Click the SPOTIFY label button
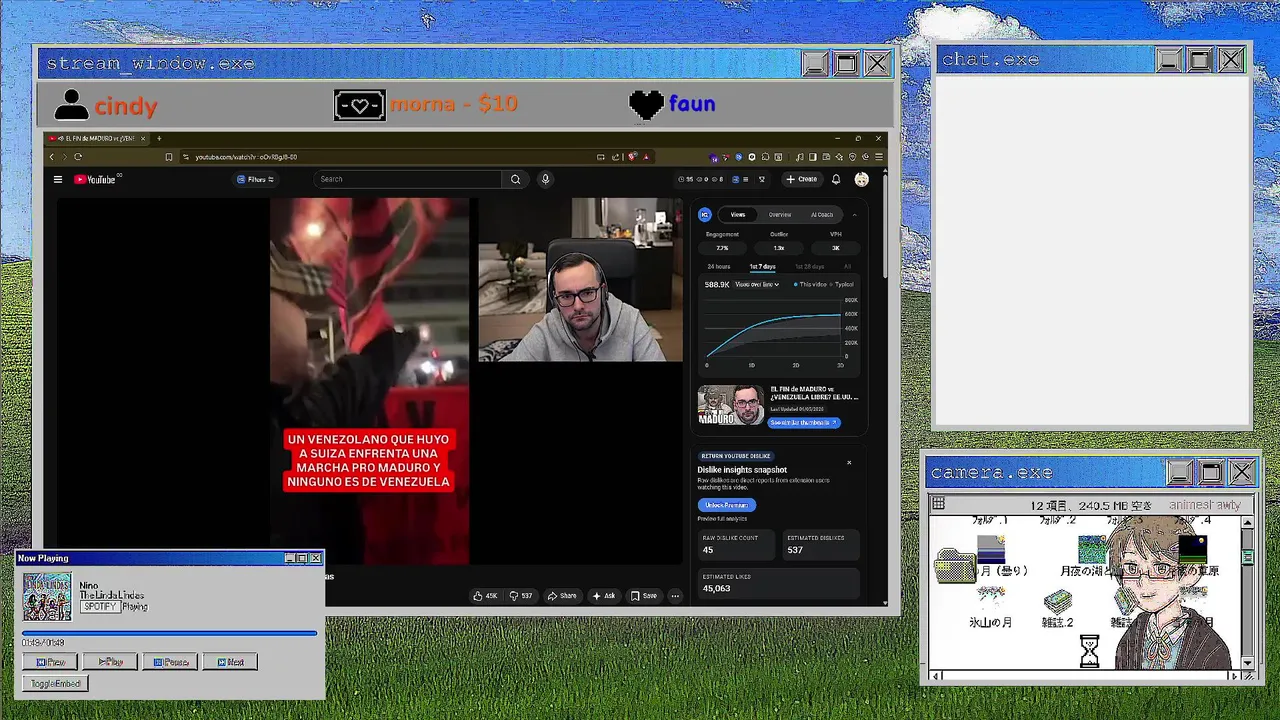This screenshot has width=1280, height=720. pyautogui.click(x=99, y=607)
